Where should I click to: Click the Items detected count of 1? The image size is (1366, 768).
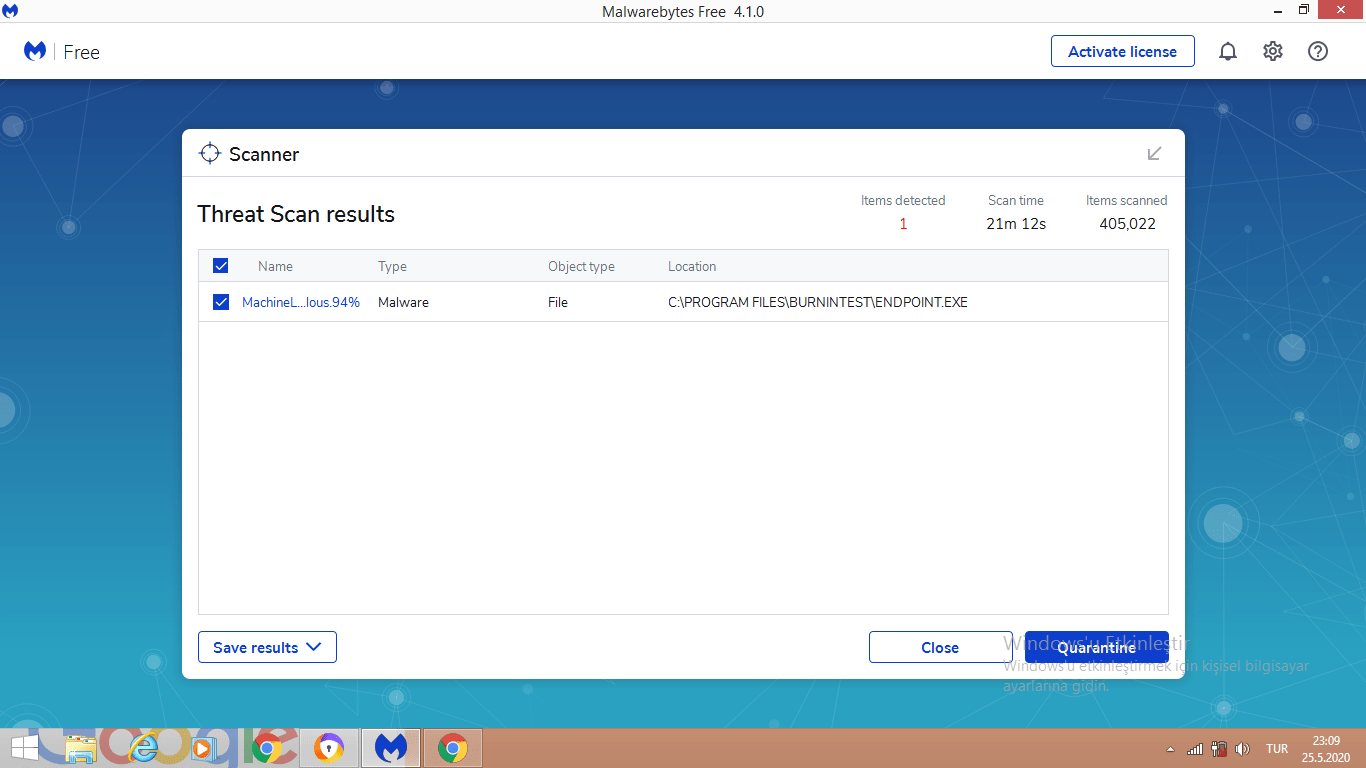903,224
